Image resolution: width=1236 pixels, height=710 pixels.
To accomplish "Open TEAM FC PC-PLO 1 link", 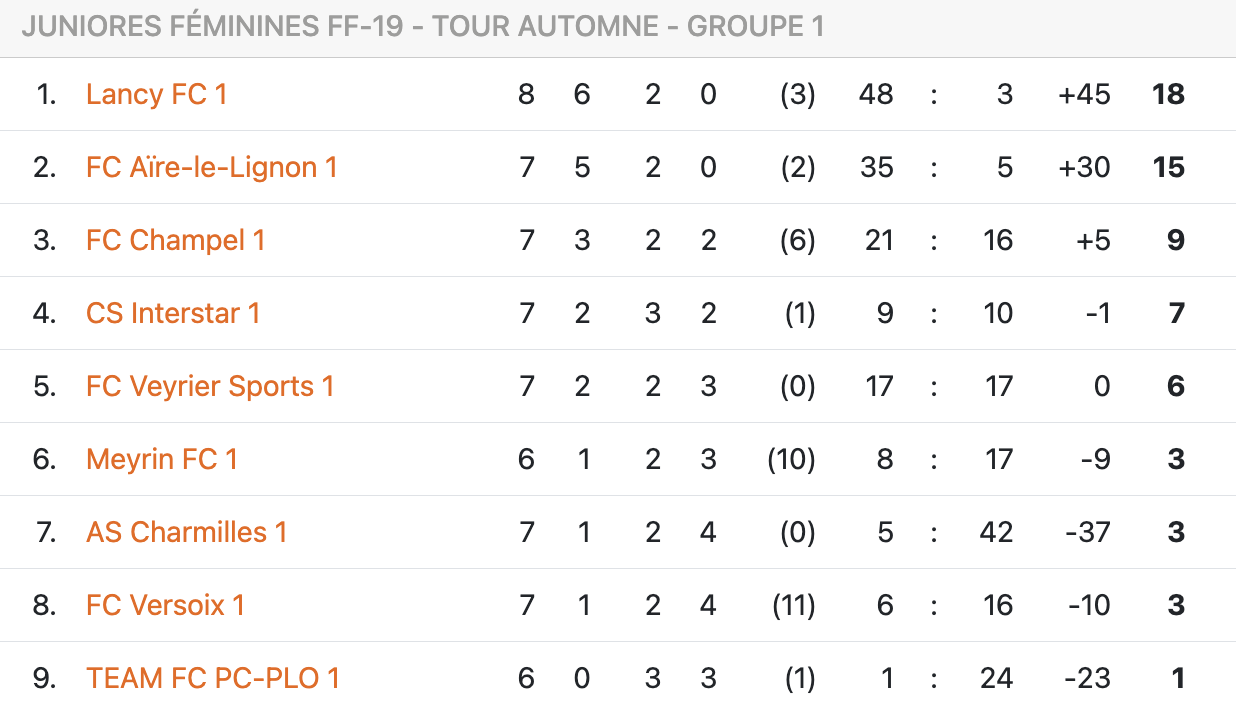I will (x=213, y=678).
